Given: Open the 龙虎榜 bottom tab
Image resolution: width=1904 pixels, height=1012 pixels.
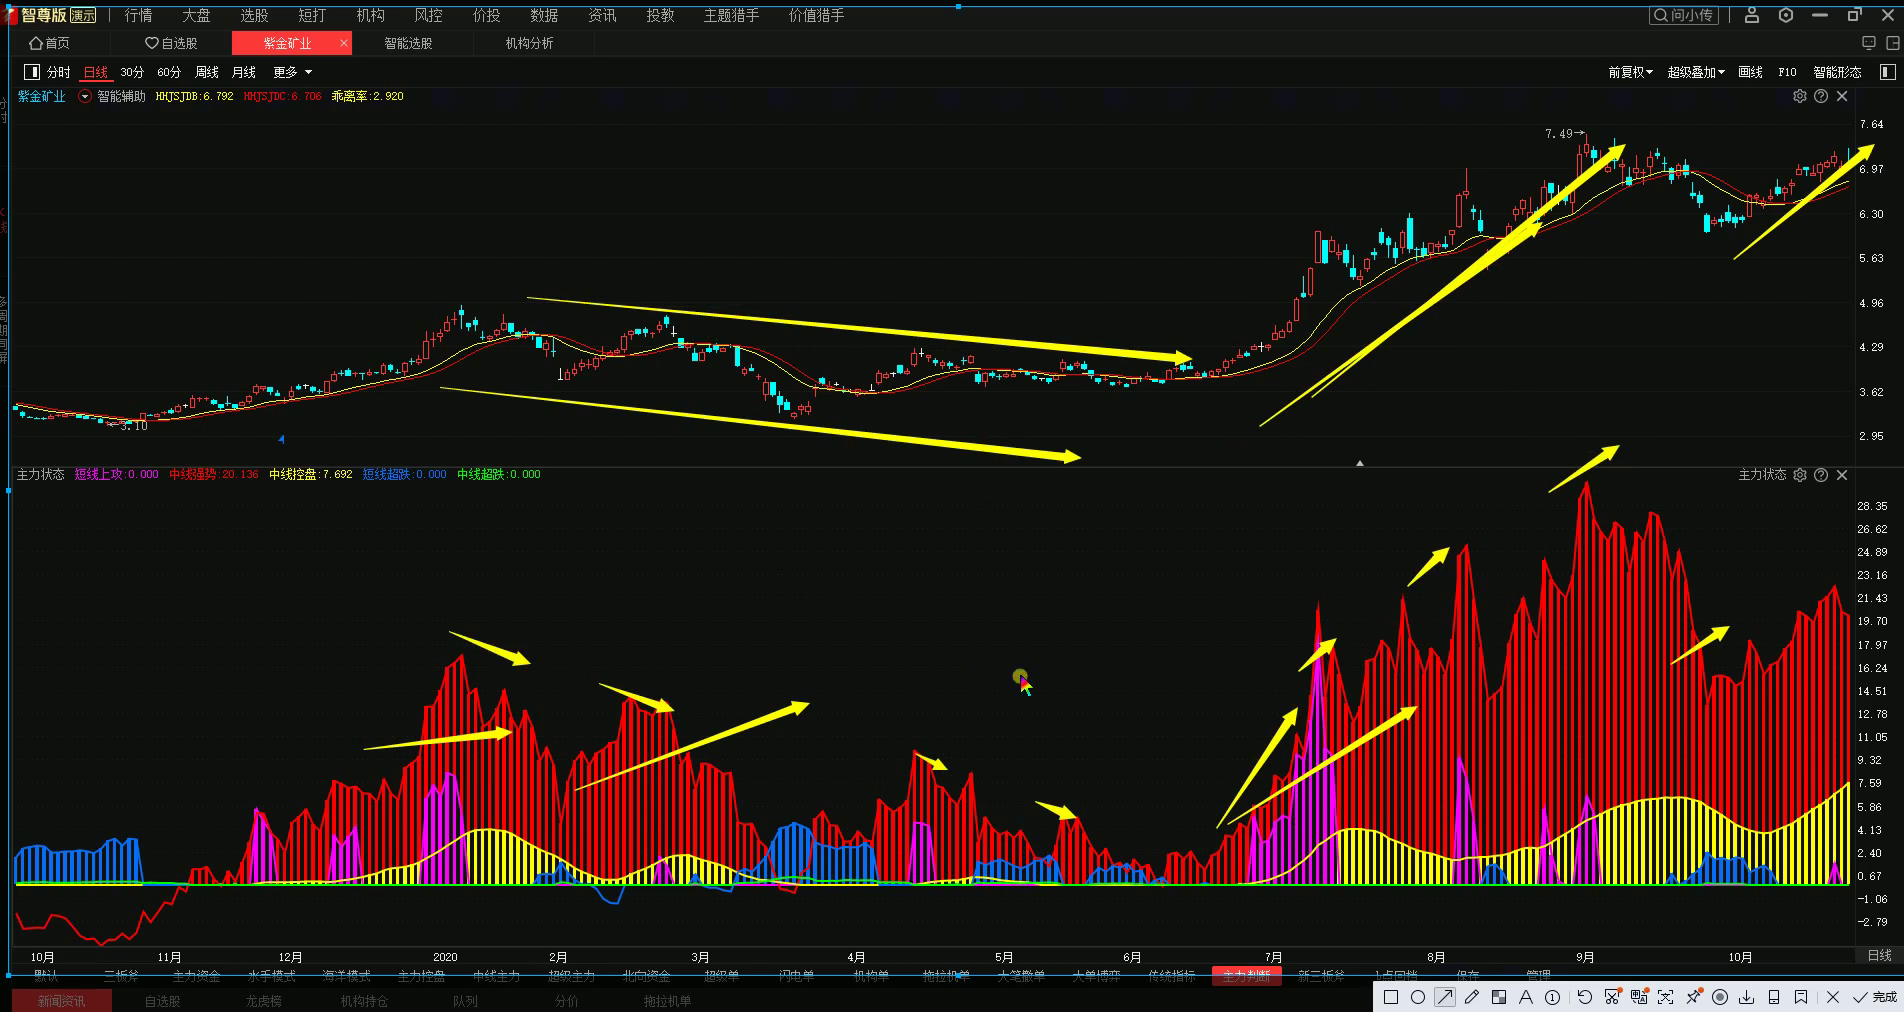Looking at the screenshot, I should coord(264,1001).
